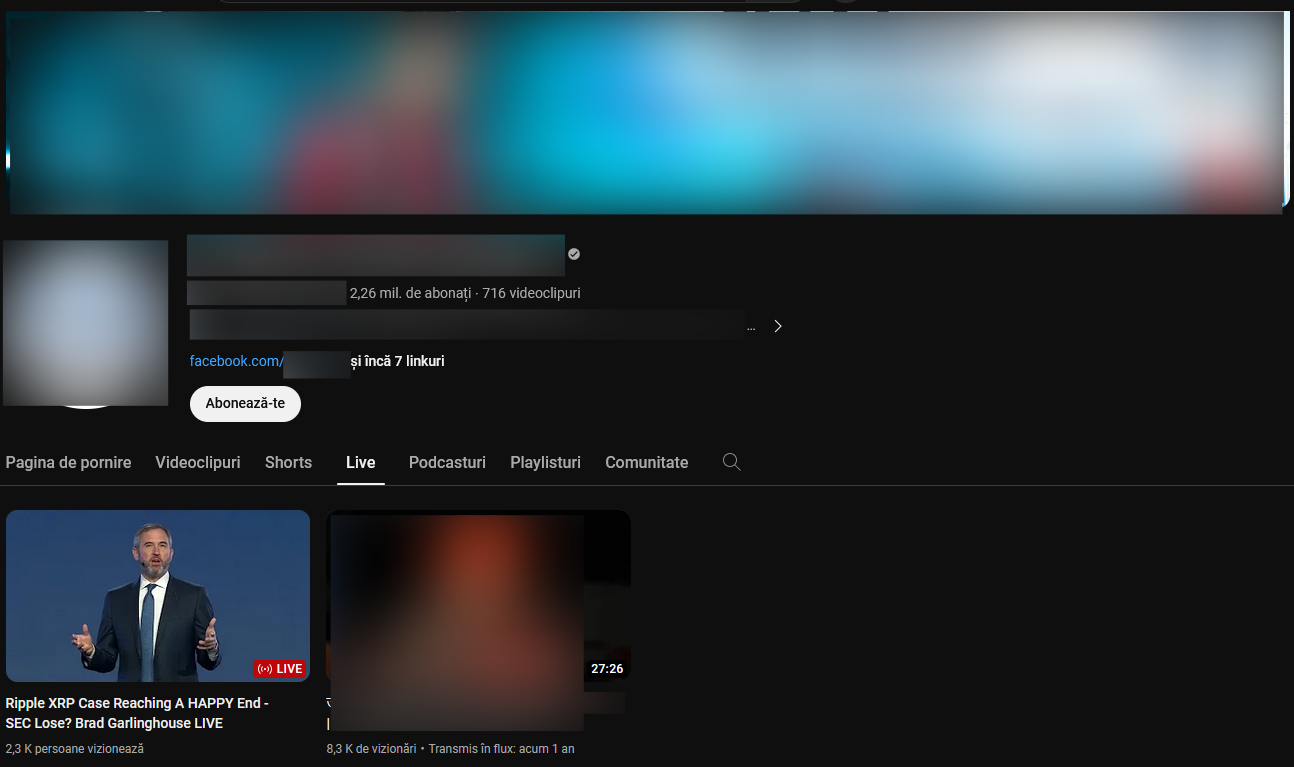Select the Live tab

360,462
